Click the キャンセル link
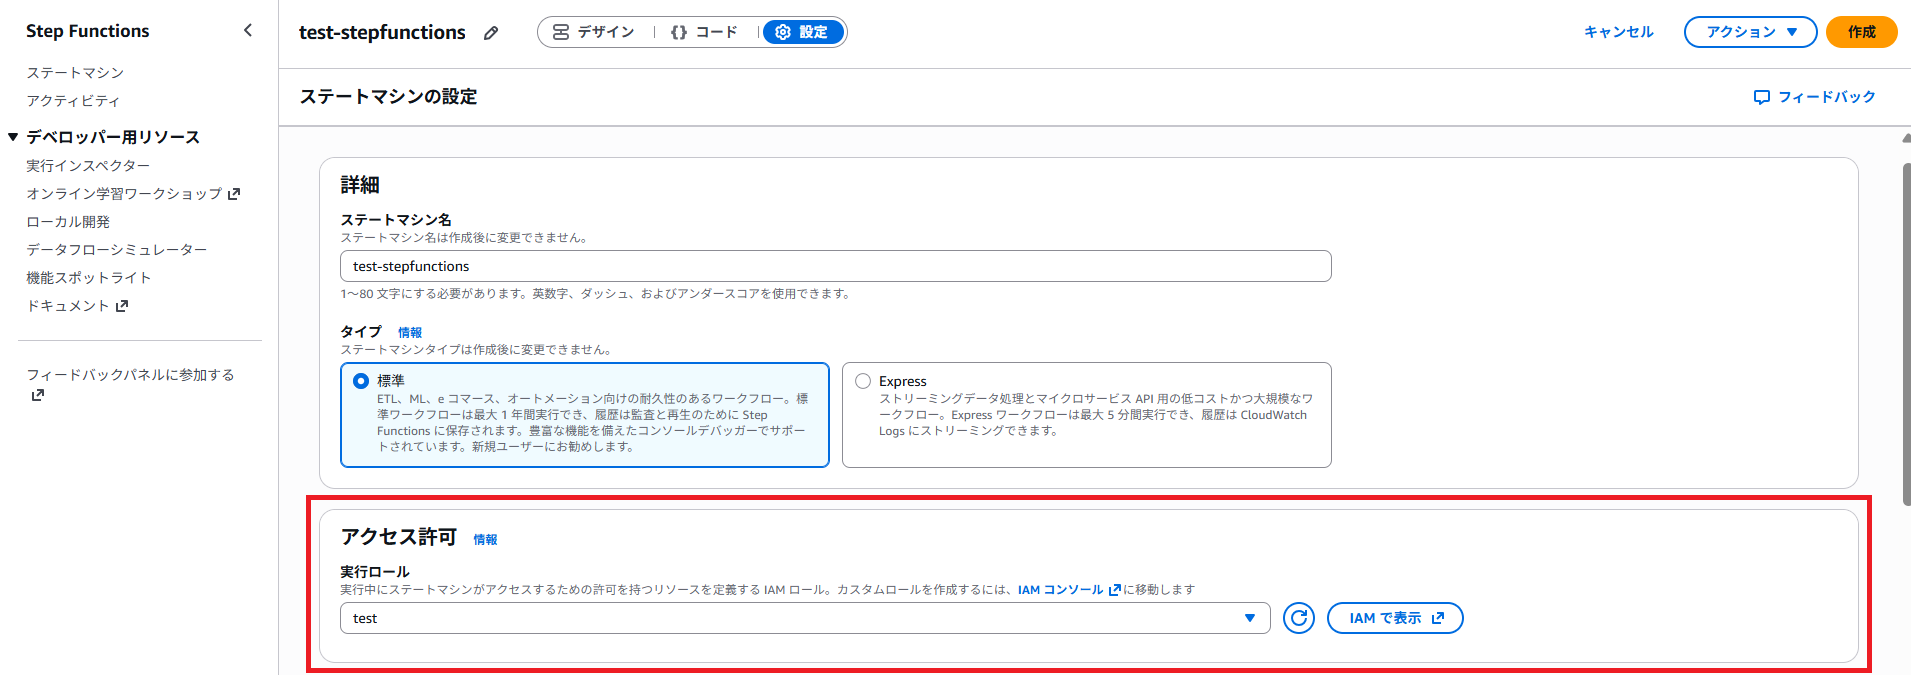This screenshot has height=675, width=1911. pyautogui.click(x=1618, y=32)
